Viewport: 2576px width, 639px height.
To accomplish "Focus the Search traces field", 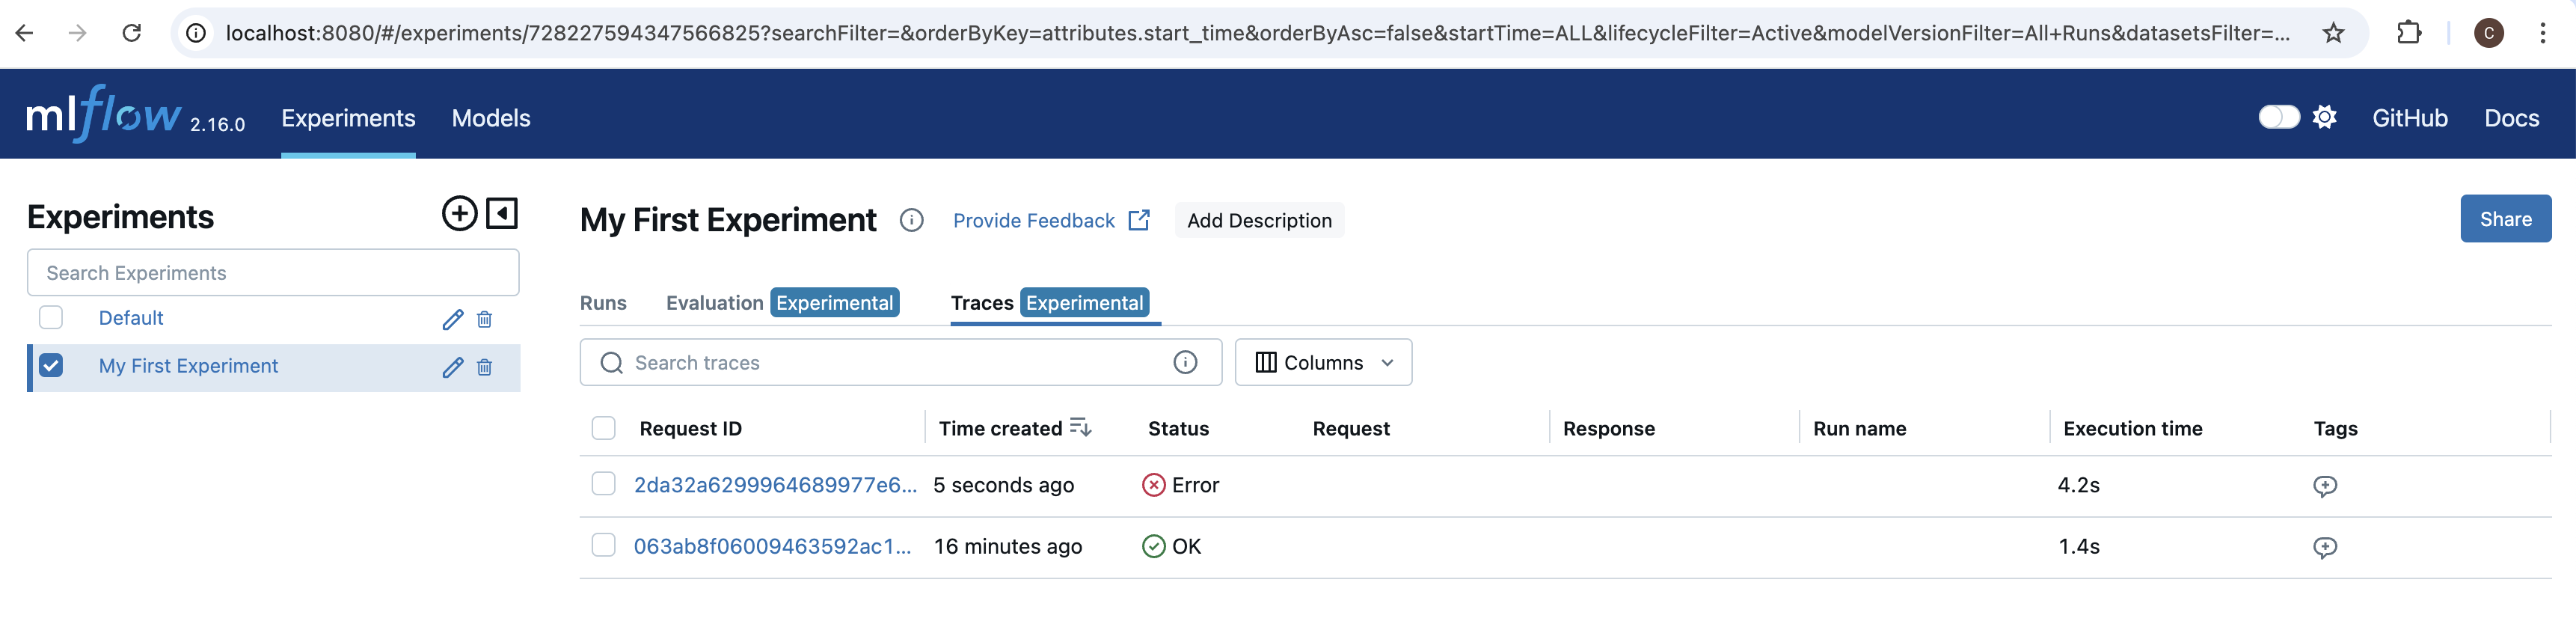I will click(900, 362).
